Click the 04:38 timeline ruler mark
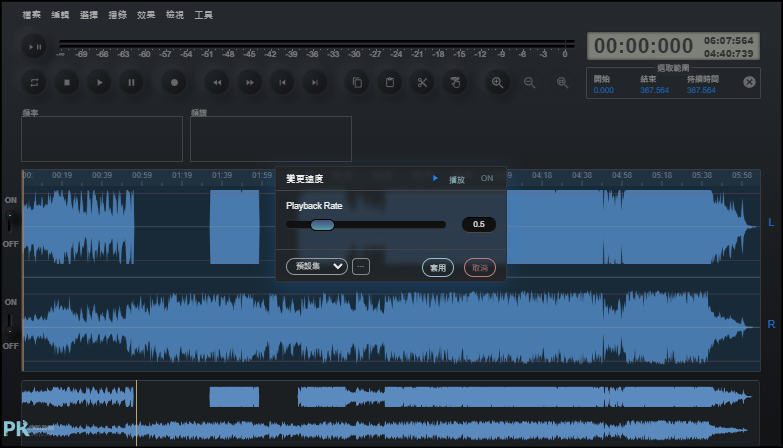The image size is (783, 448). tap(582, 175)
